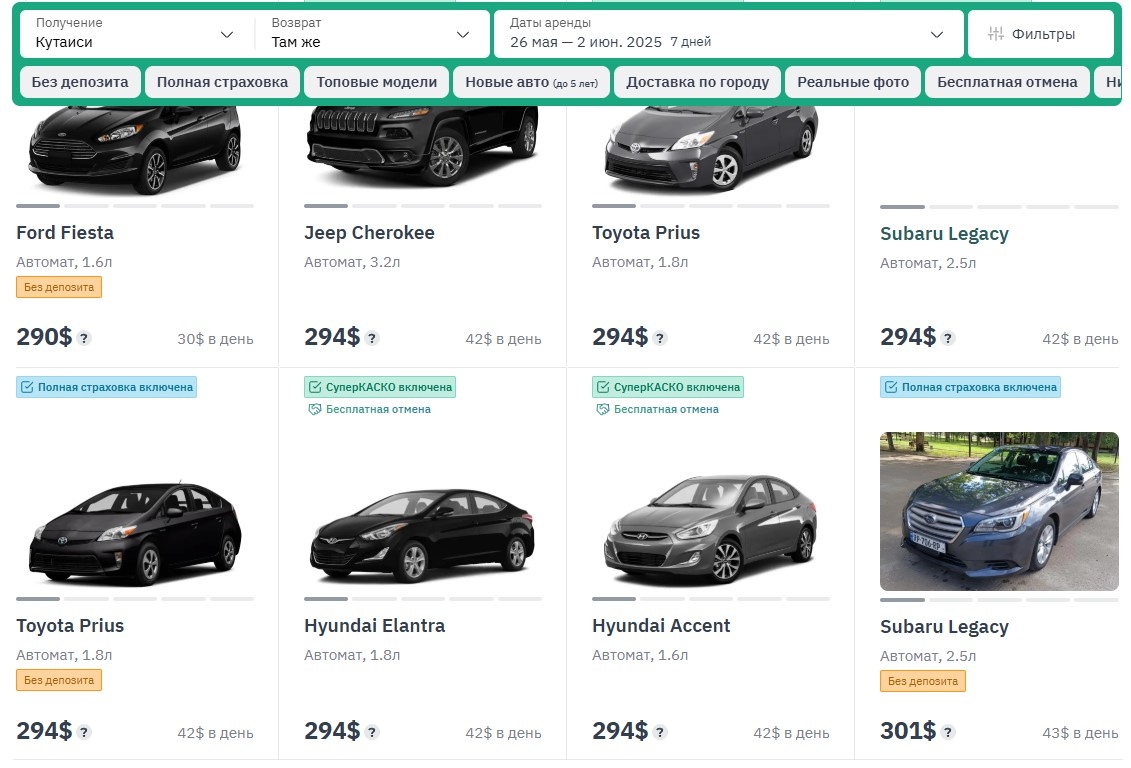Click the sliders icon inside the Фильтры button
Image resolution: width=1131 pixels, height=768 pixels.
[996, 33]
